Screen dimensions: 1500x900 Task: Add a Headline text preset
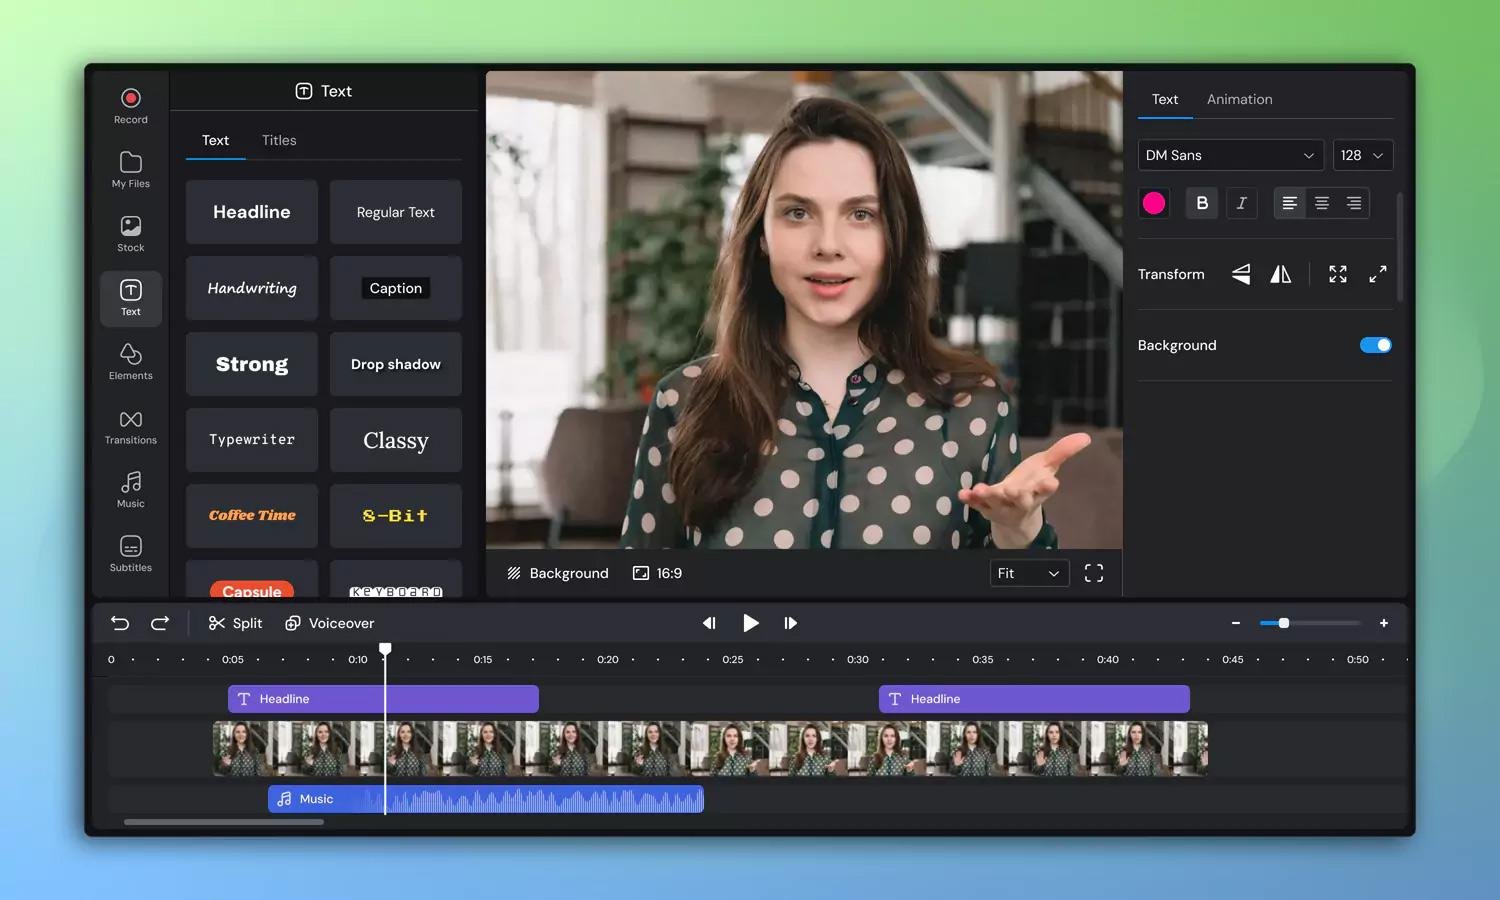[x=252, y=212]
